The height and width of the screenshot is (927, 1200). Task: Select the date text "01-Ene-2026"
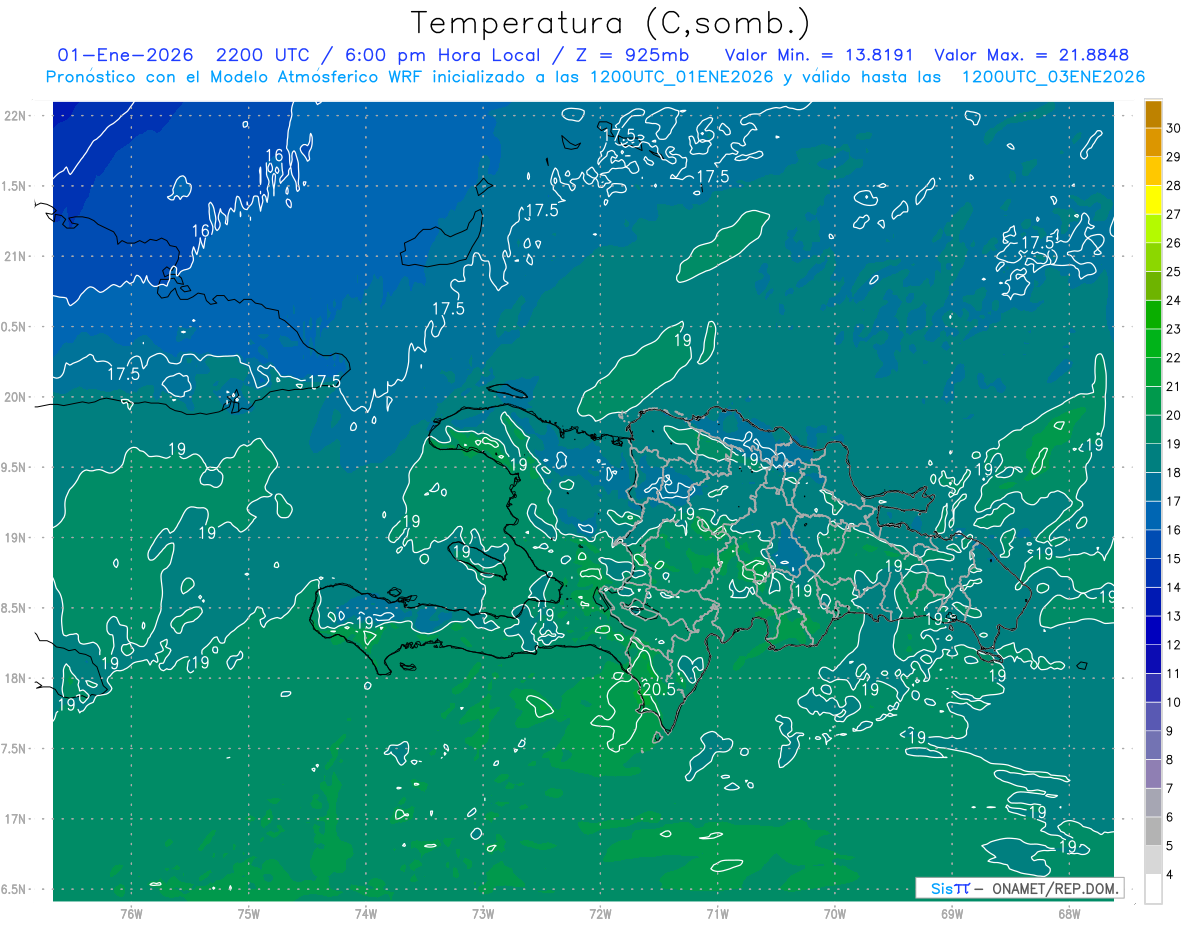pos(125,56)
